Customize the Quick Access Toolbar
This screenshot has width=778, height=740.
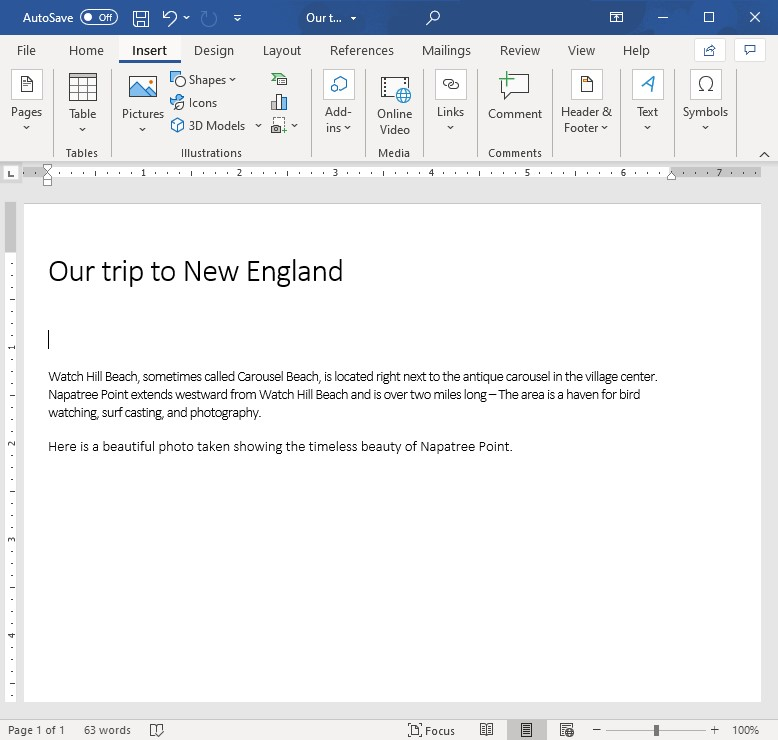238,18
